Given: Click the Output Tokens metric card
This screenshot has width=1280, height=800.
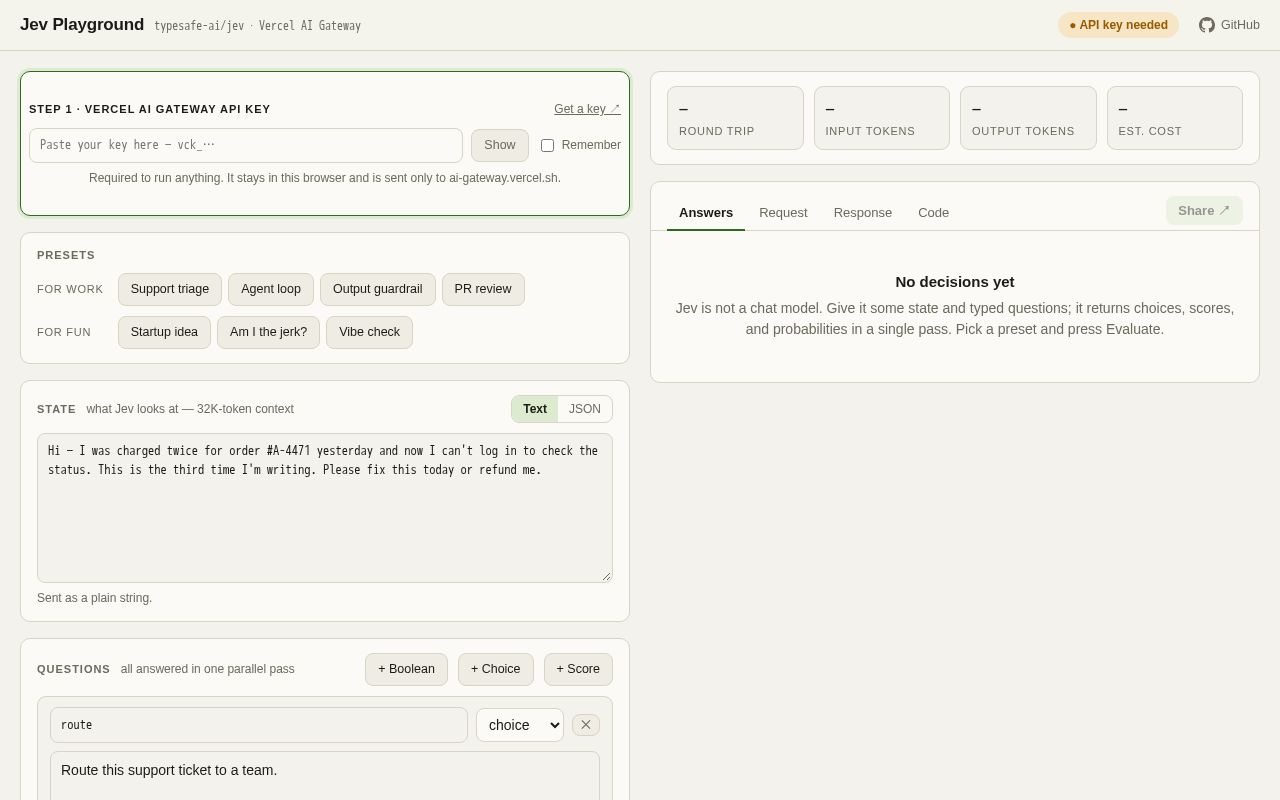Looking at the screenshot, I should click(1028, 118).
